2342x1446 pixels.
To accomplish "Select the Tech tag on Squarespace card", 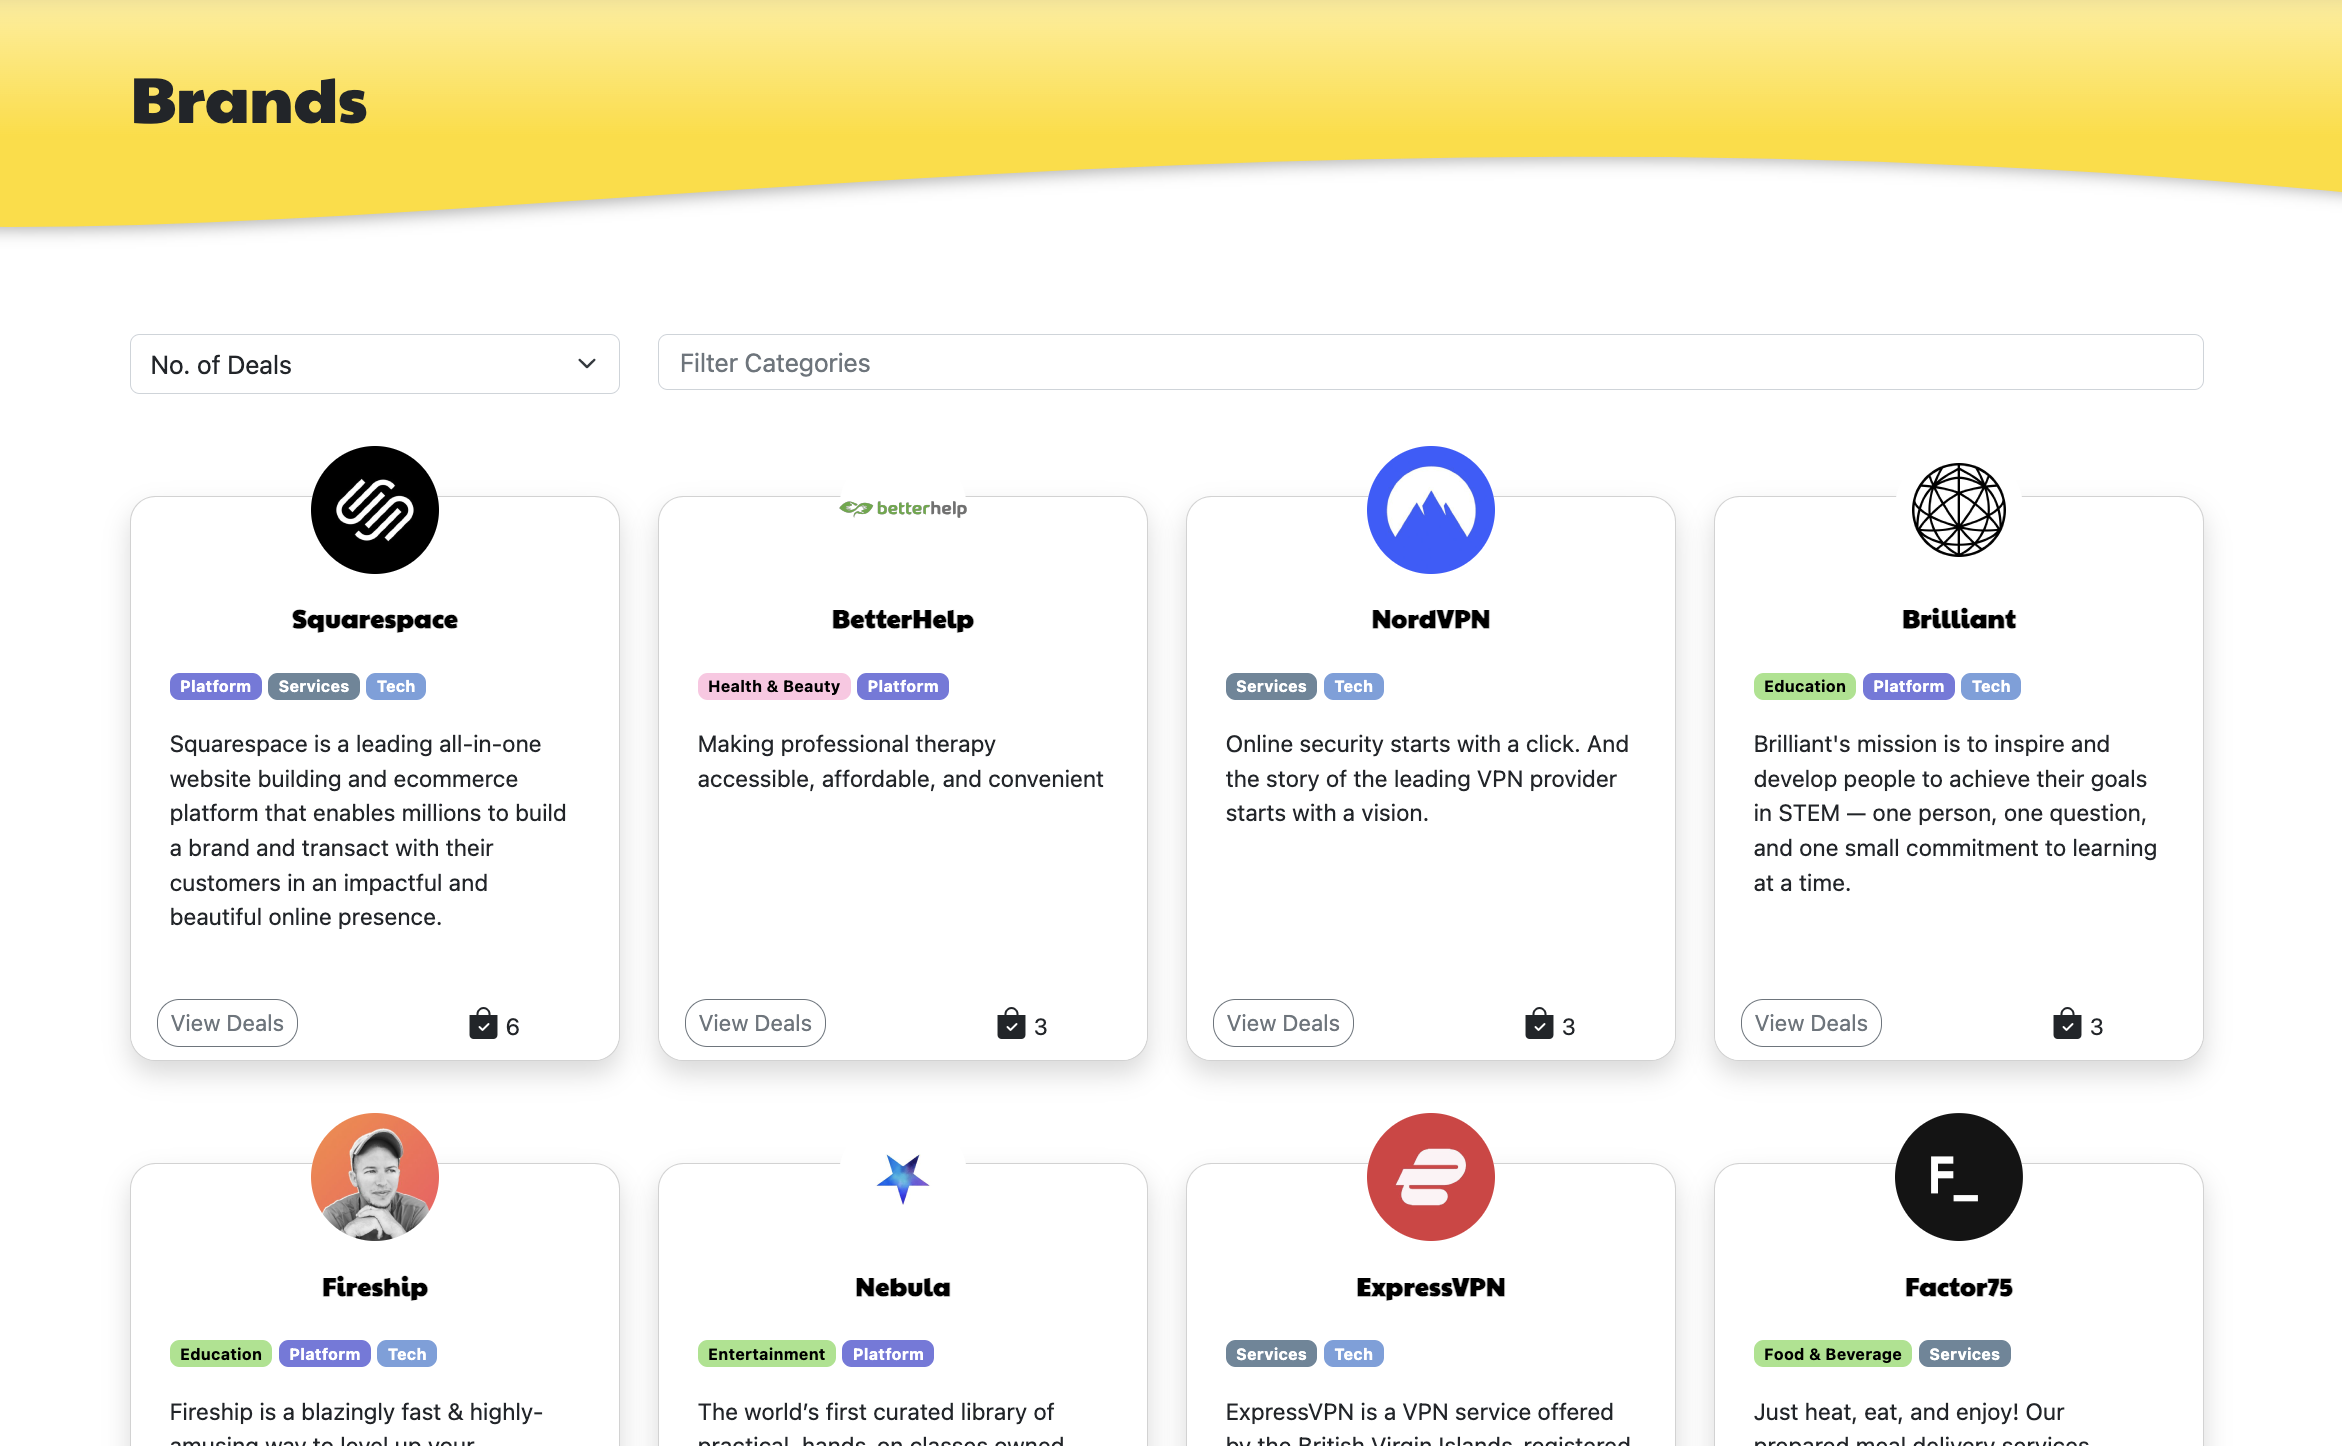I will click(x=396, y=686).
